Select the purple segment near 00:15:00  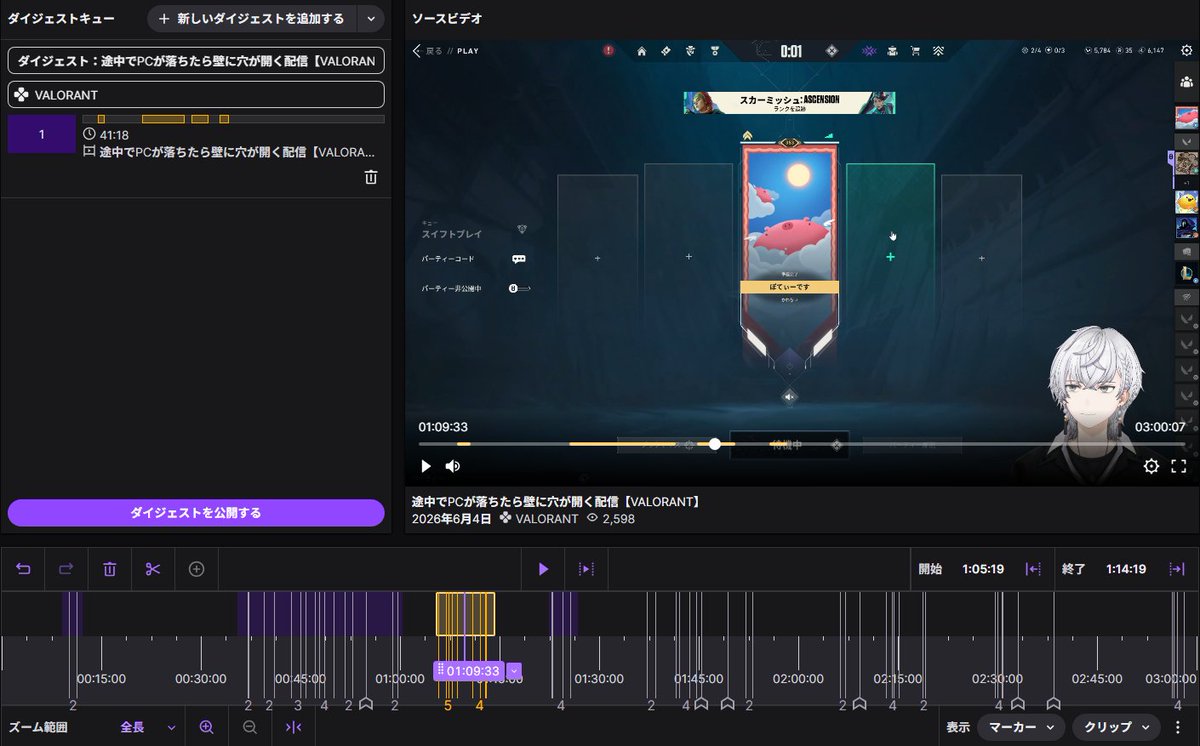point(72,613)
